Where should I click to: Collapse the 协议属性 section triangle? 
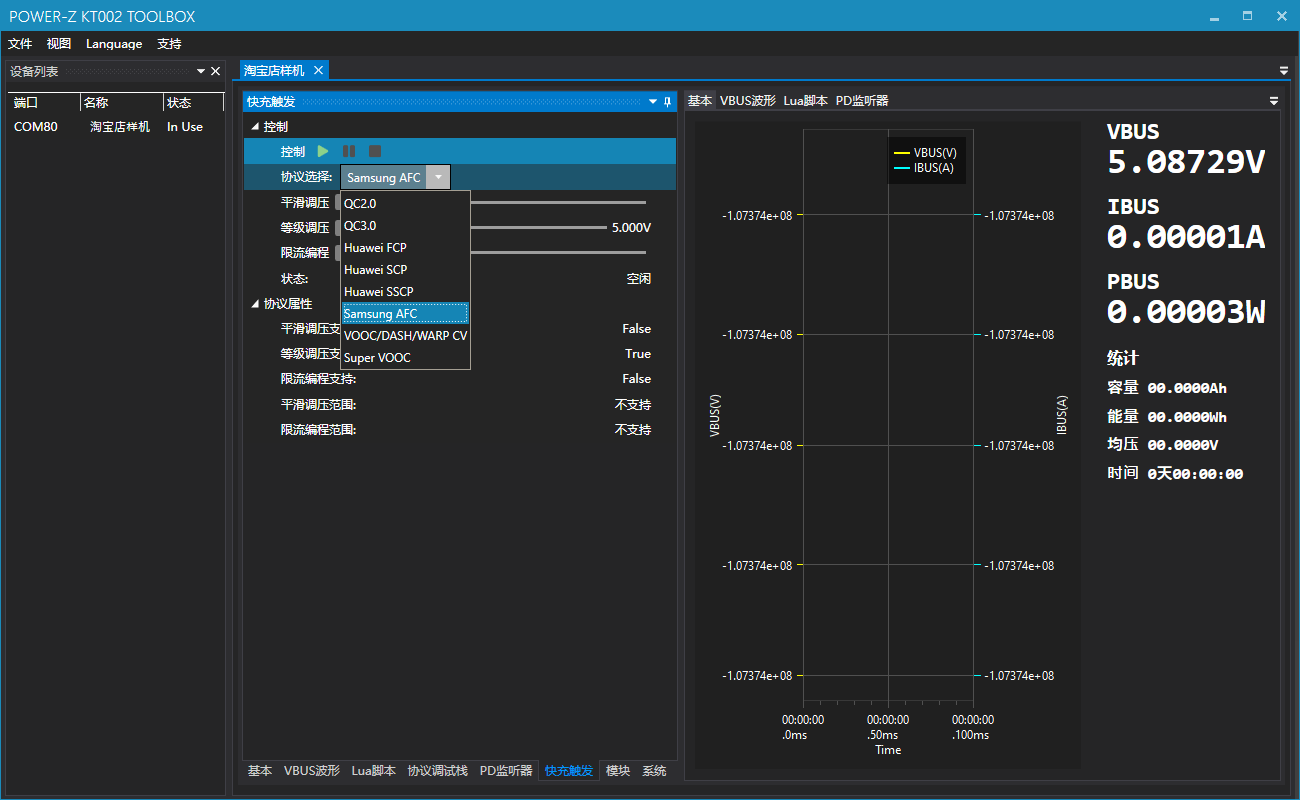click(255, 304)
